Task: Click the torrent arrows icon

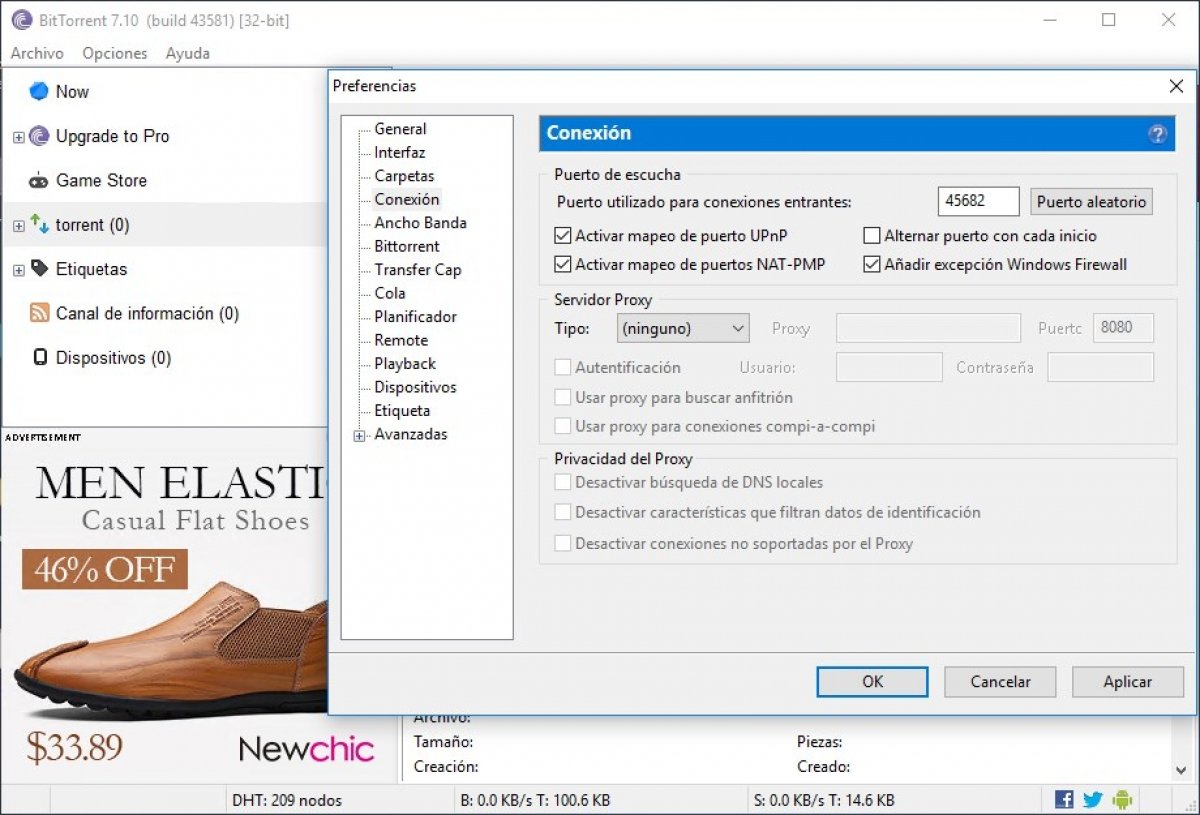Action: (39, 225)
